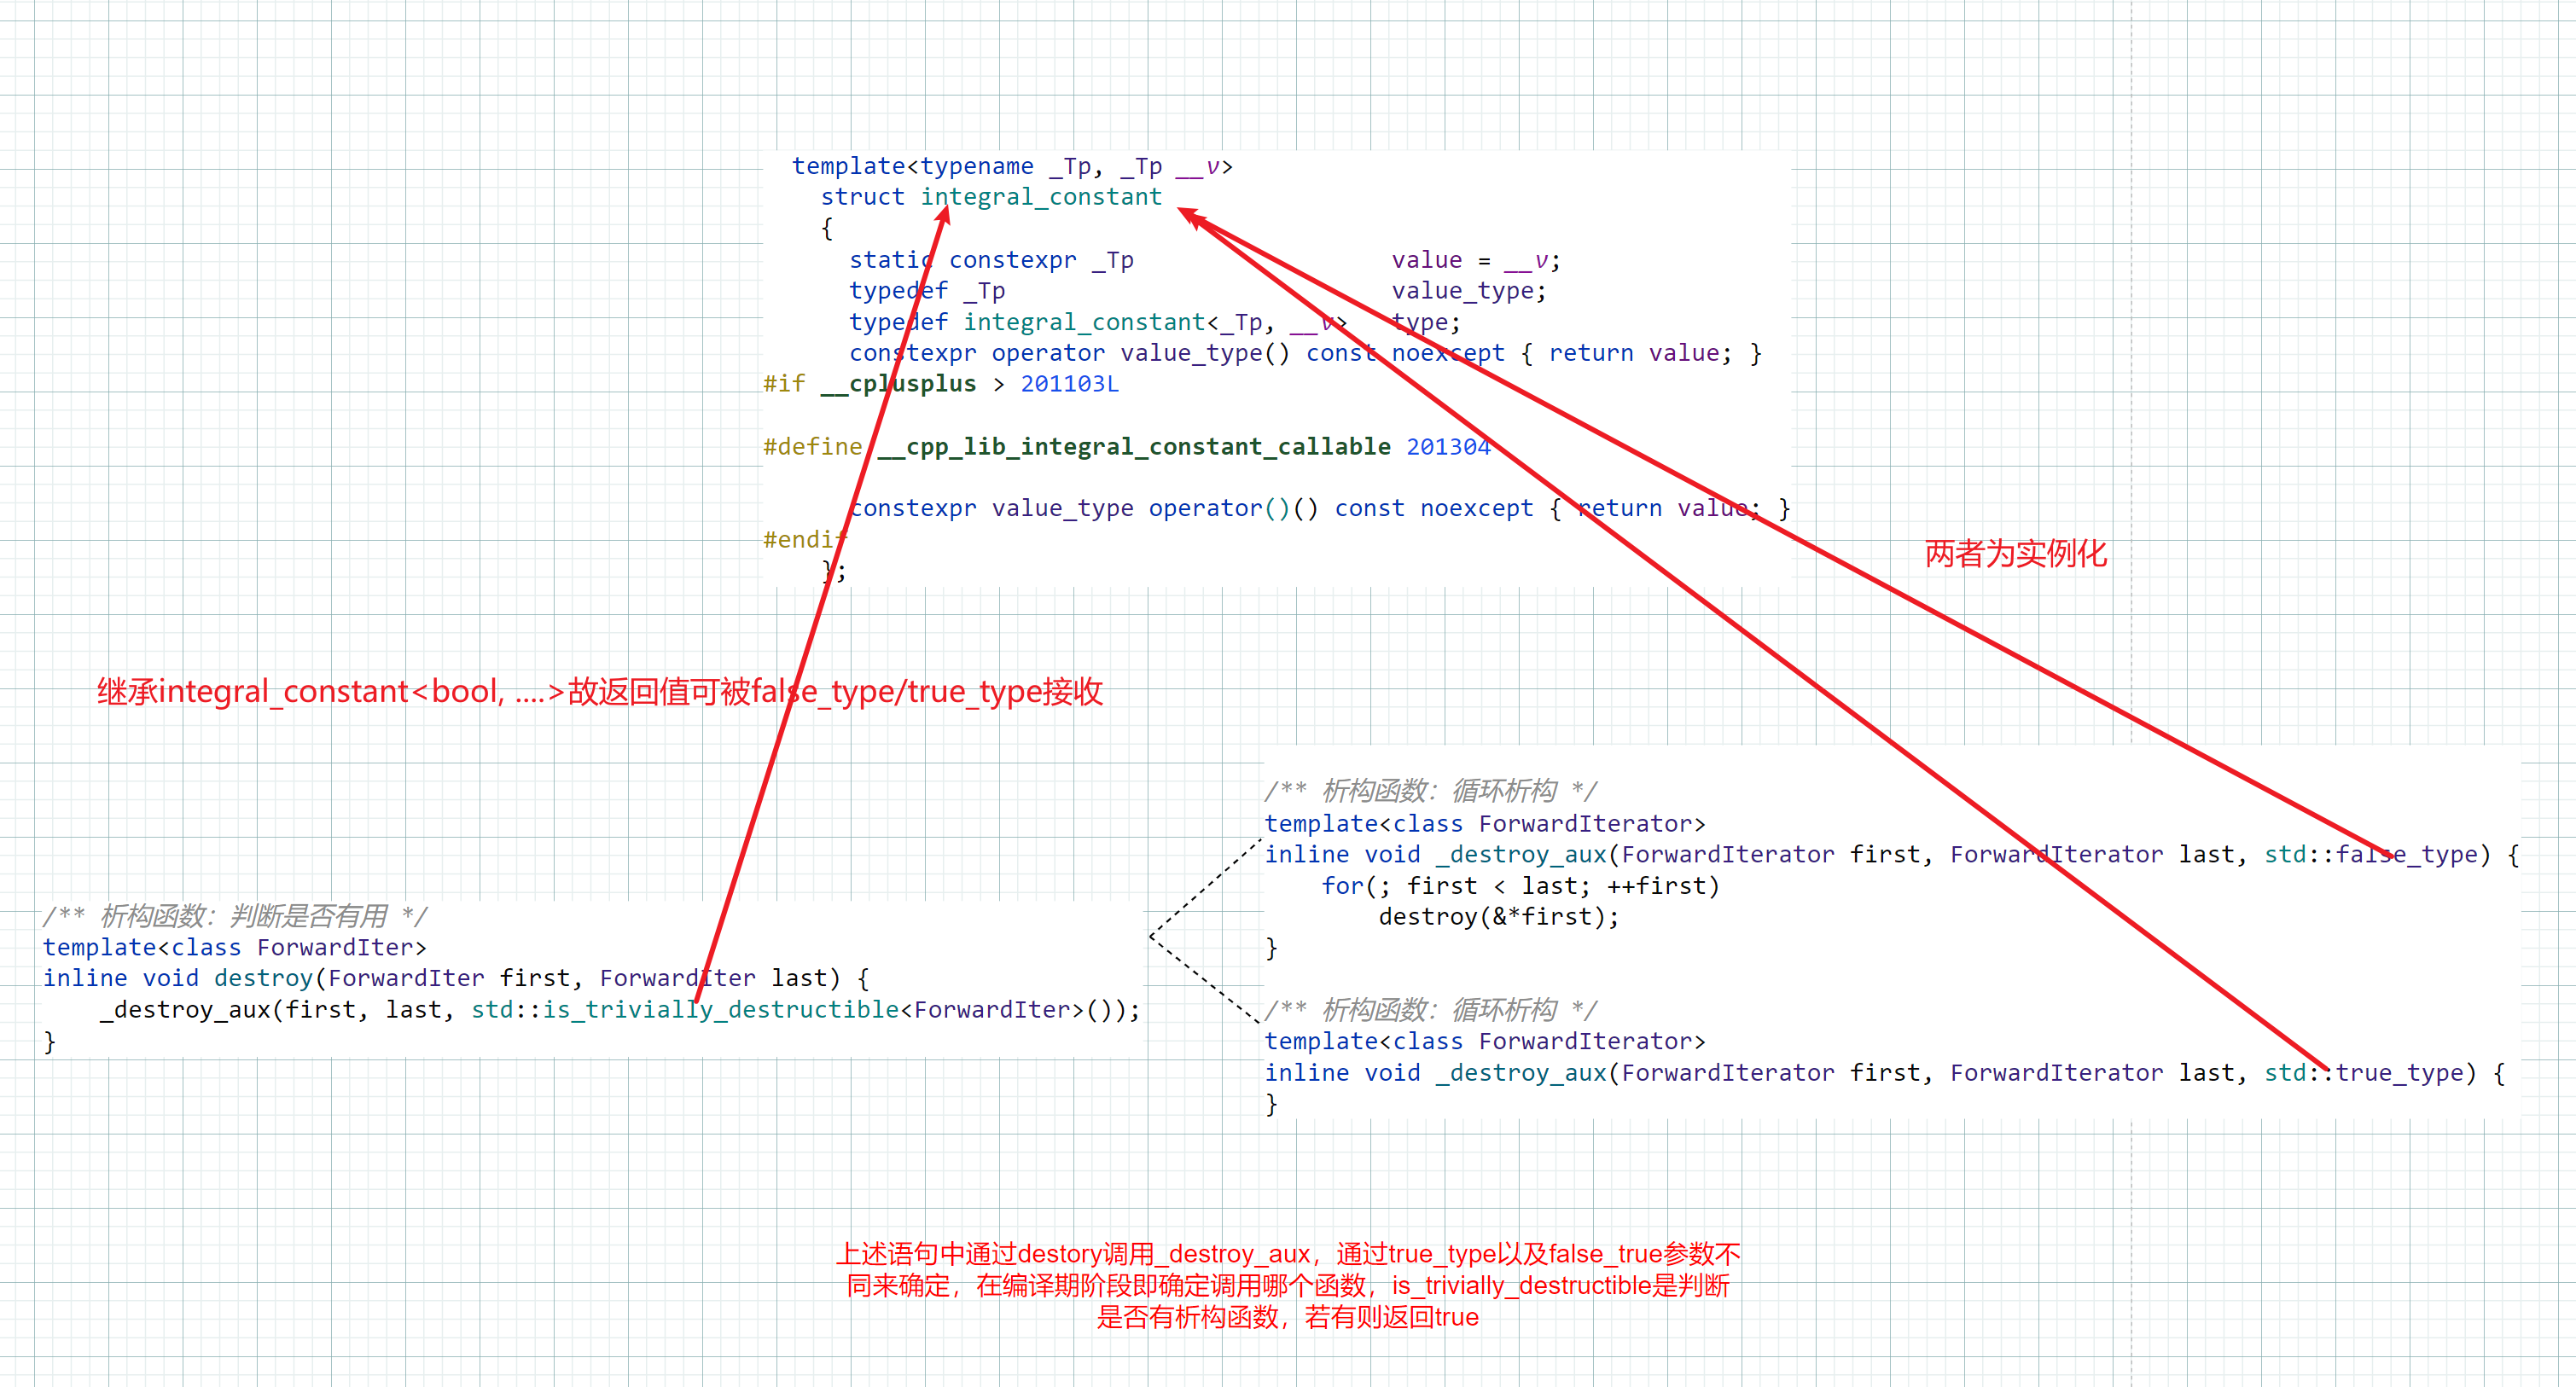Click the destroy(&*first) statement

click(1498, 916)
